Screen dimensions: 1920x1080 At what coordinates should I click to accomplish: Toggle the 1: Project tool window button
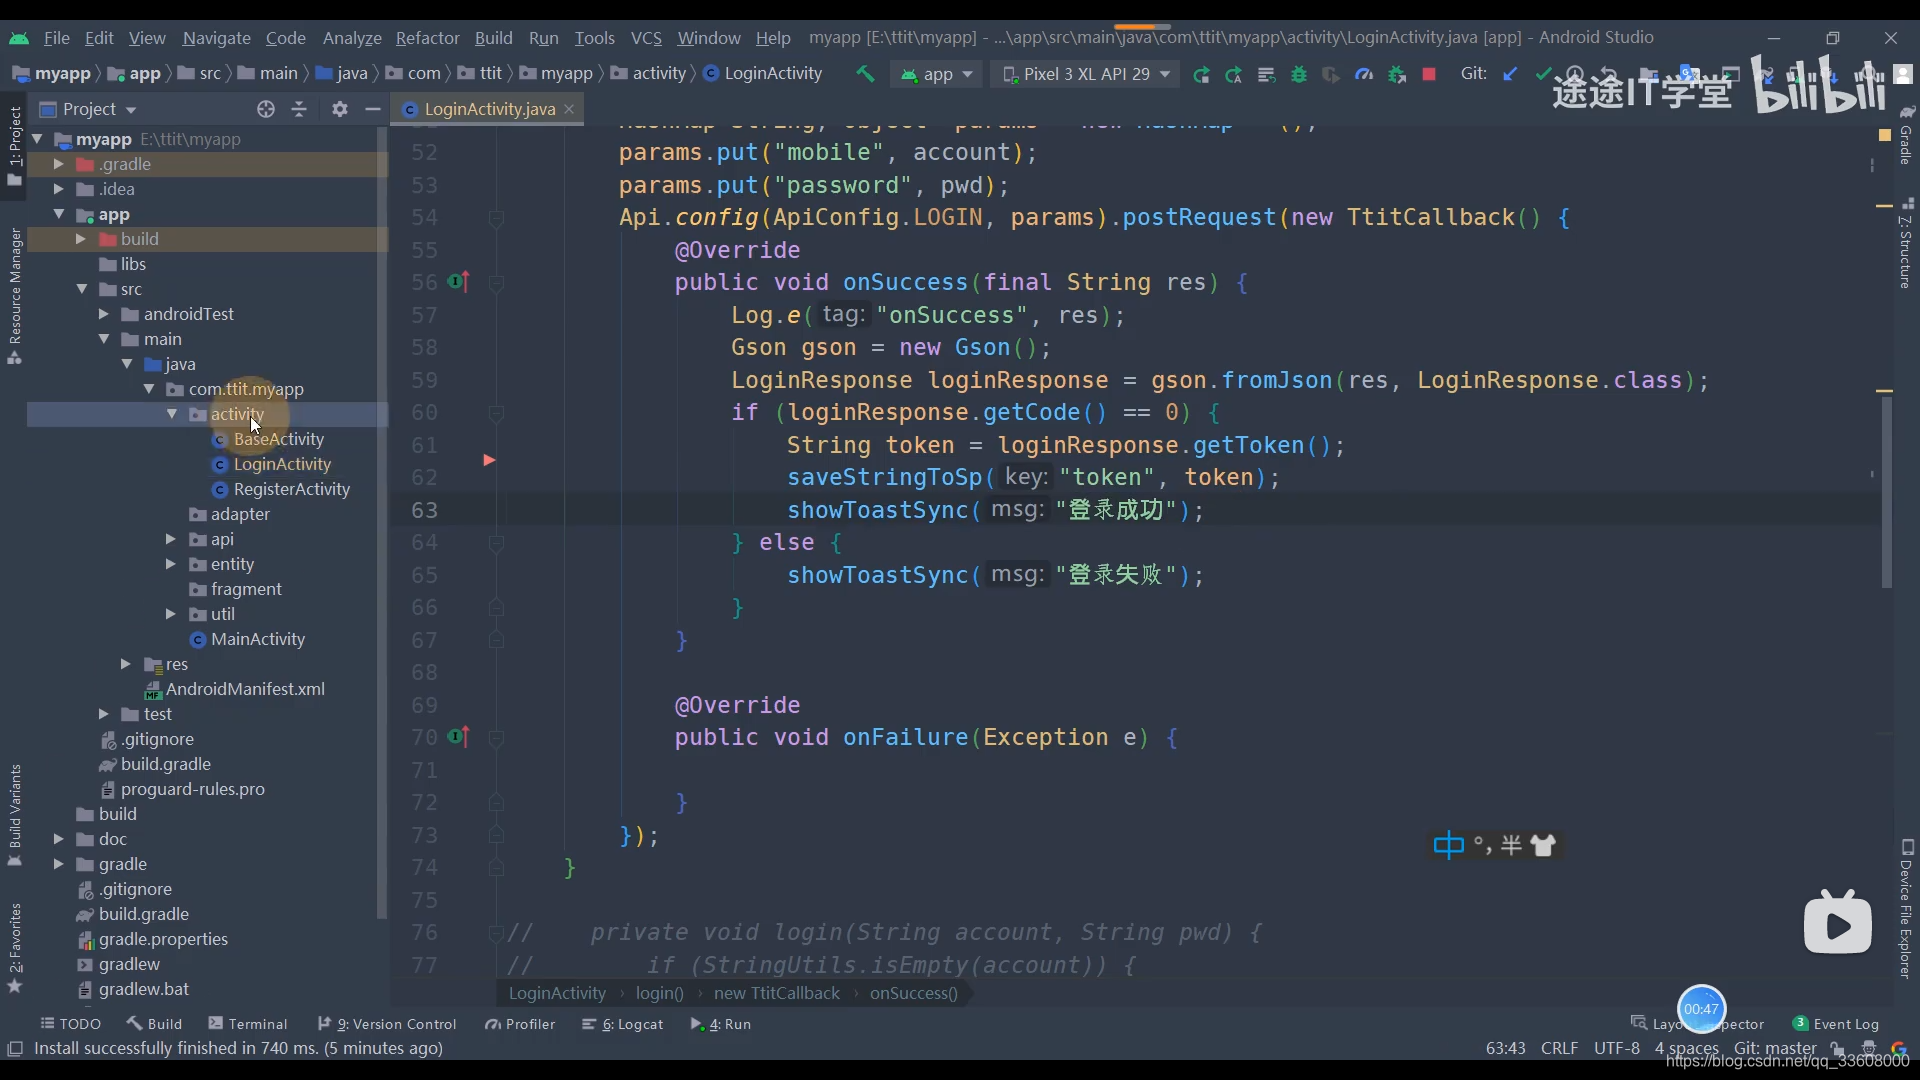click(x=14, y=146)
